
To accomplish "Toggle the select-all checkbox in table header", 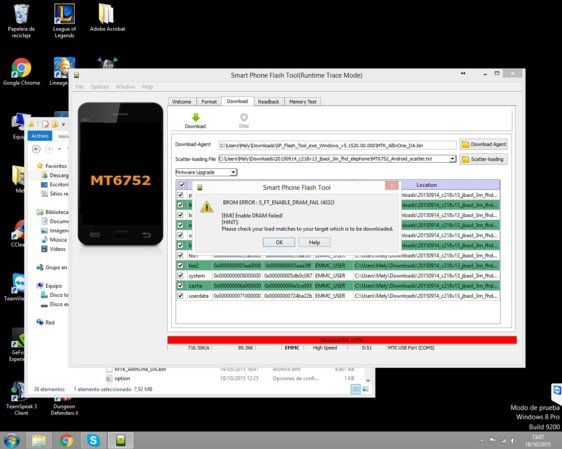I will coord(182,185).
